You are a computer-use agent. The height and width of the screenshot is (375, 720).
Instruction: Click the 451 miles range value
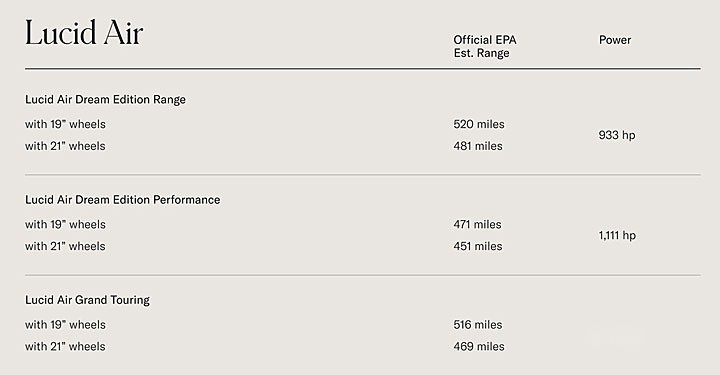[478, 246]
